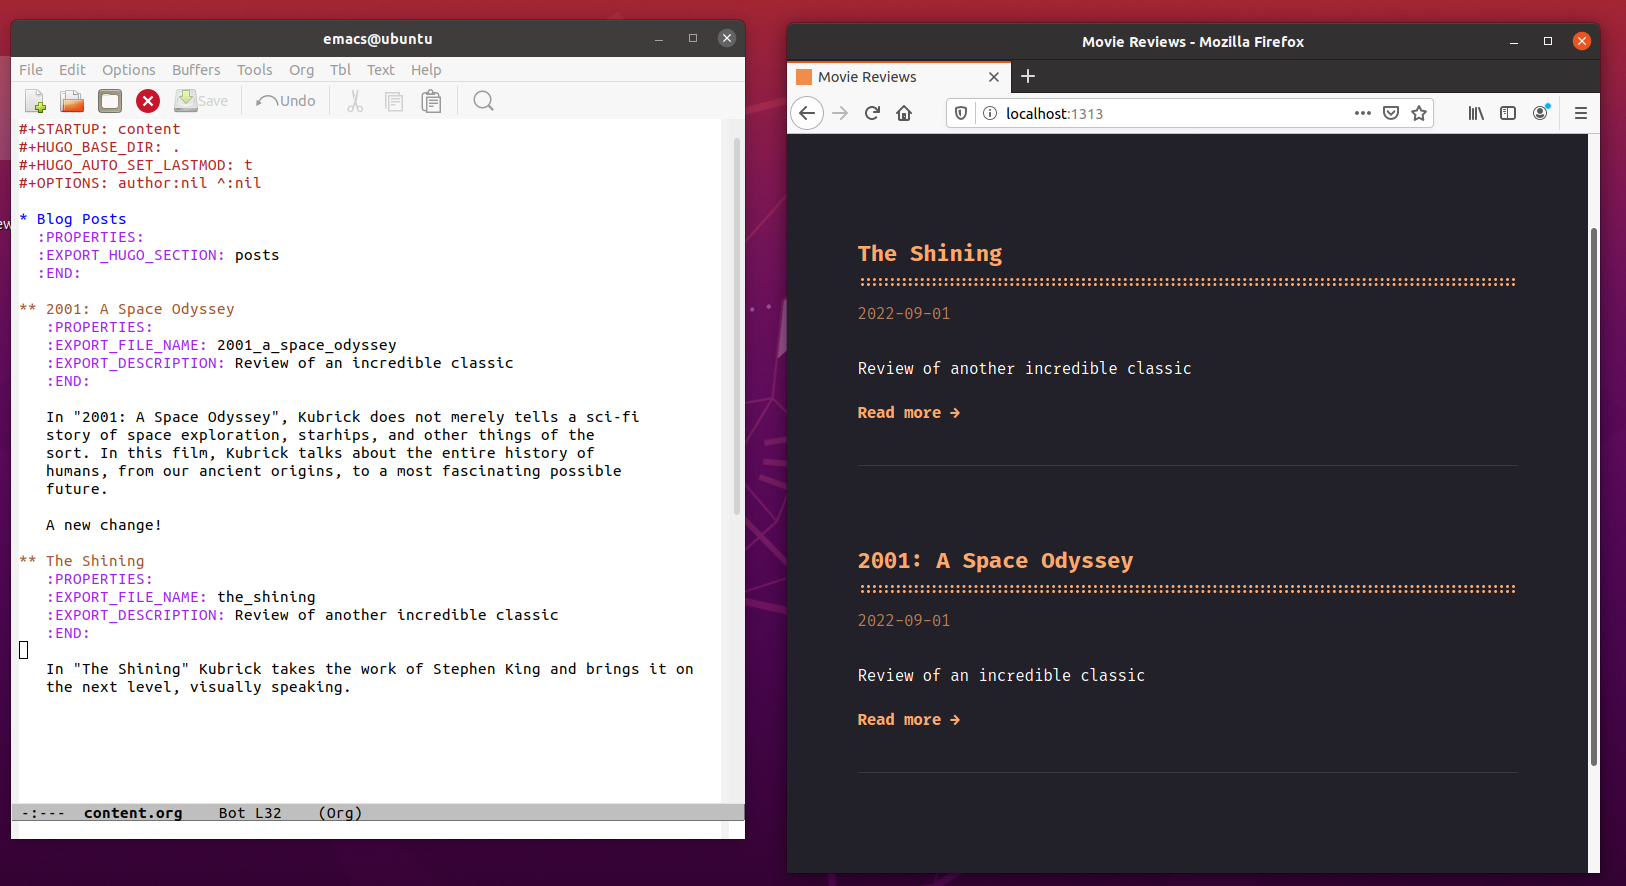Screen dimensions: 1626x886
Task: Open the Firefox Library icon
Action: (x=1476, y=113)
